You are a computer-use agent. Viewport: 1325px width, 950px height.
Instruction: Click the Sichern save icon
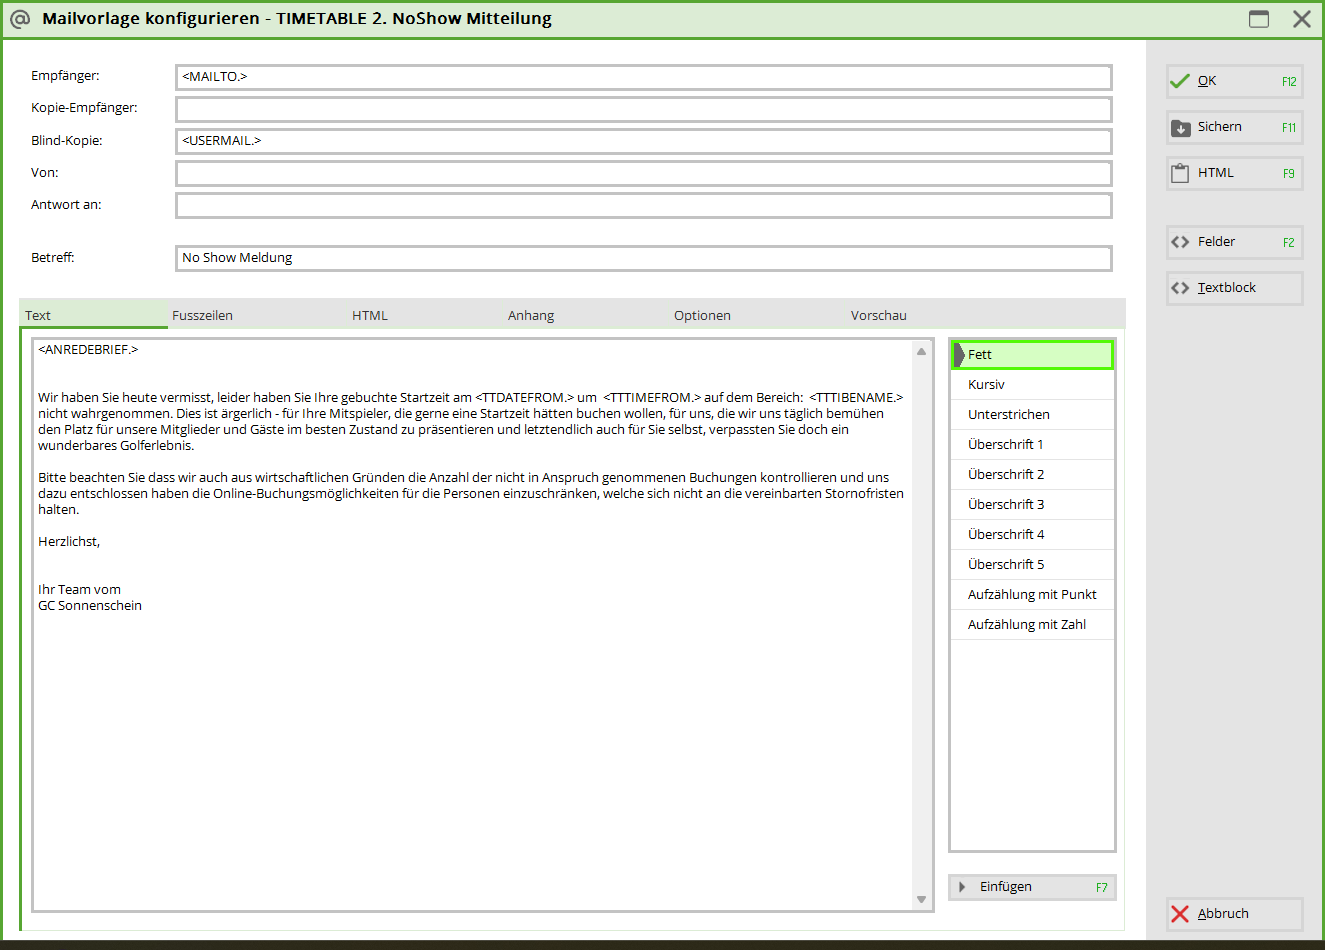[x=1180, y=127]
